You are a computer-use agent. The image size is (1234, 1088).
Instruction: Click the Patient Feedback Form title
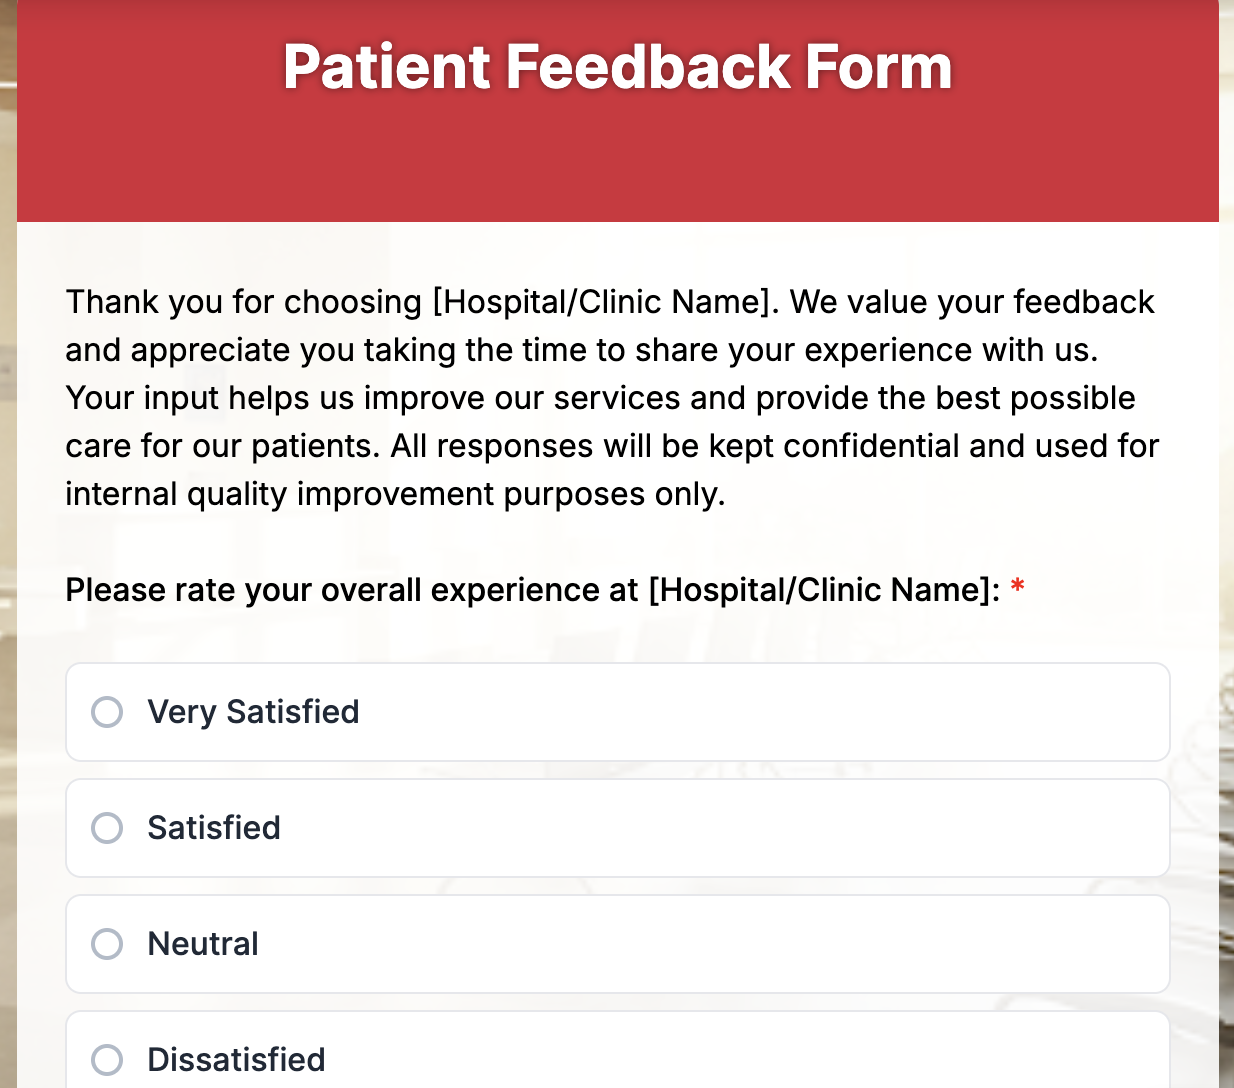617,66
